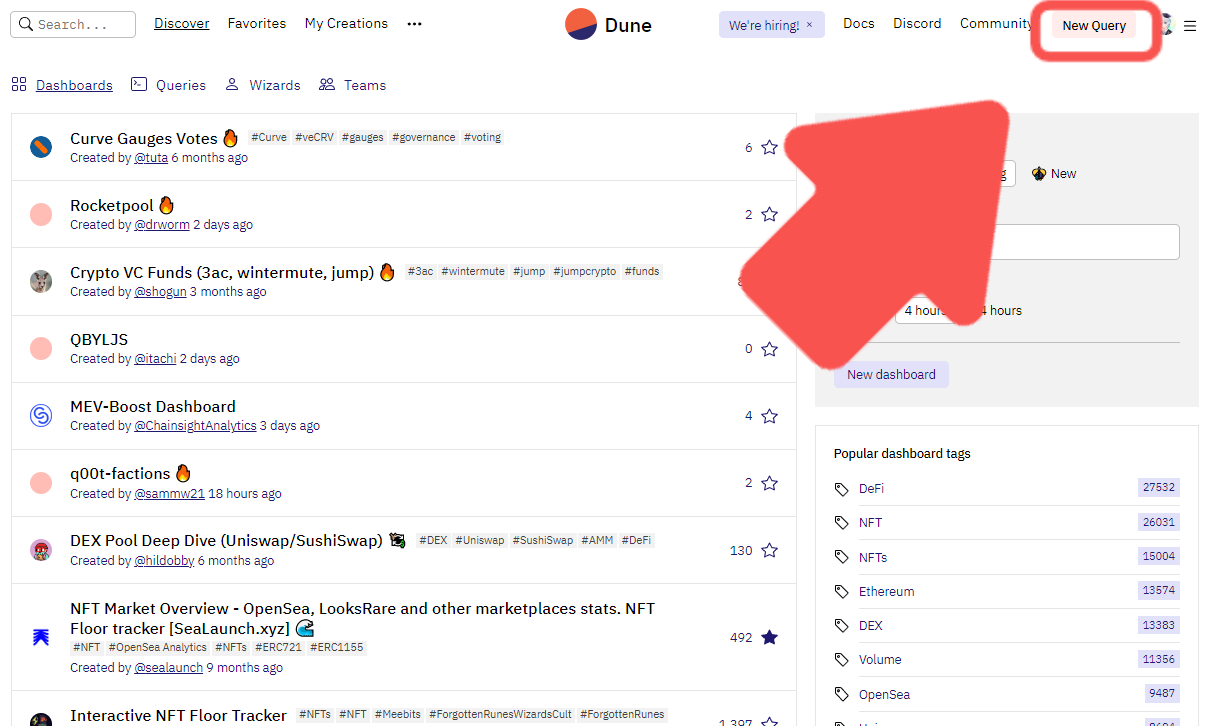1212x726 pixels.
Task: Focus the Search field in top bar
Action: click(73, 25)
